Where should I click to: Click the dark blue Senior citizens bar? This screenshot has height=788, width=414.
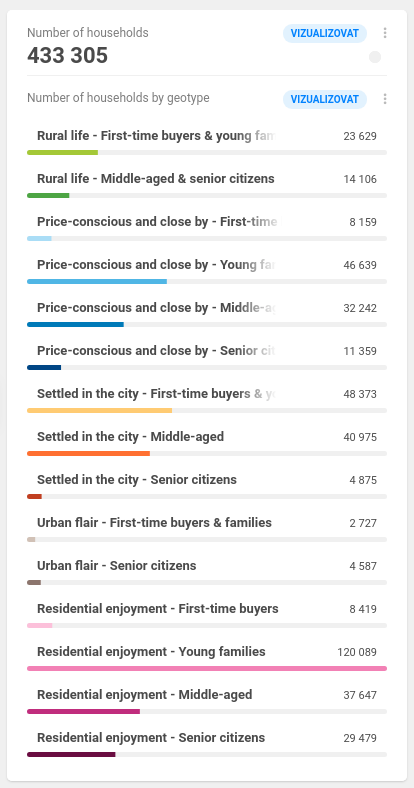point(44,367)
